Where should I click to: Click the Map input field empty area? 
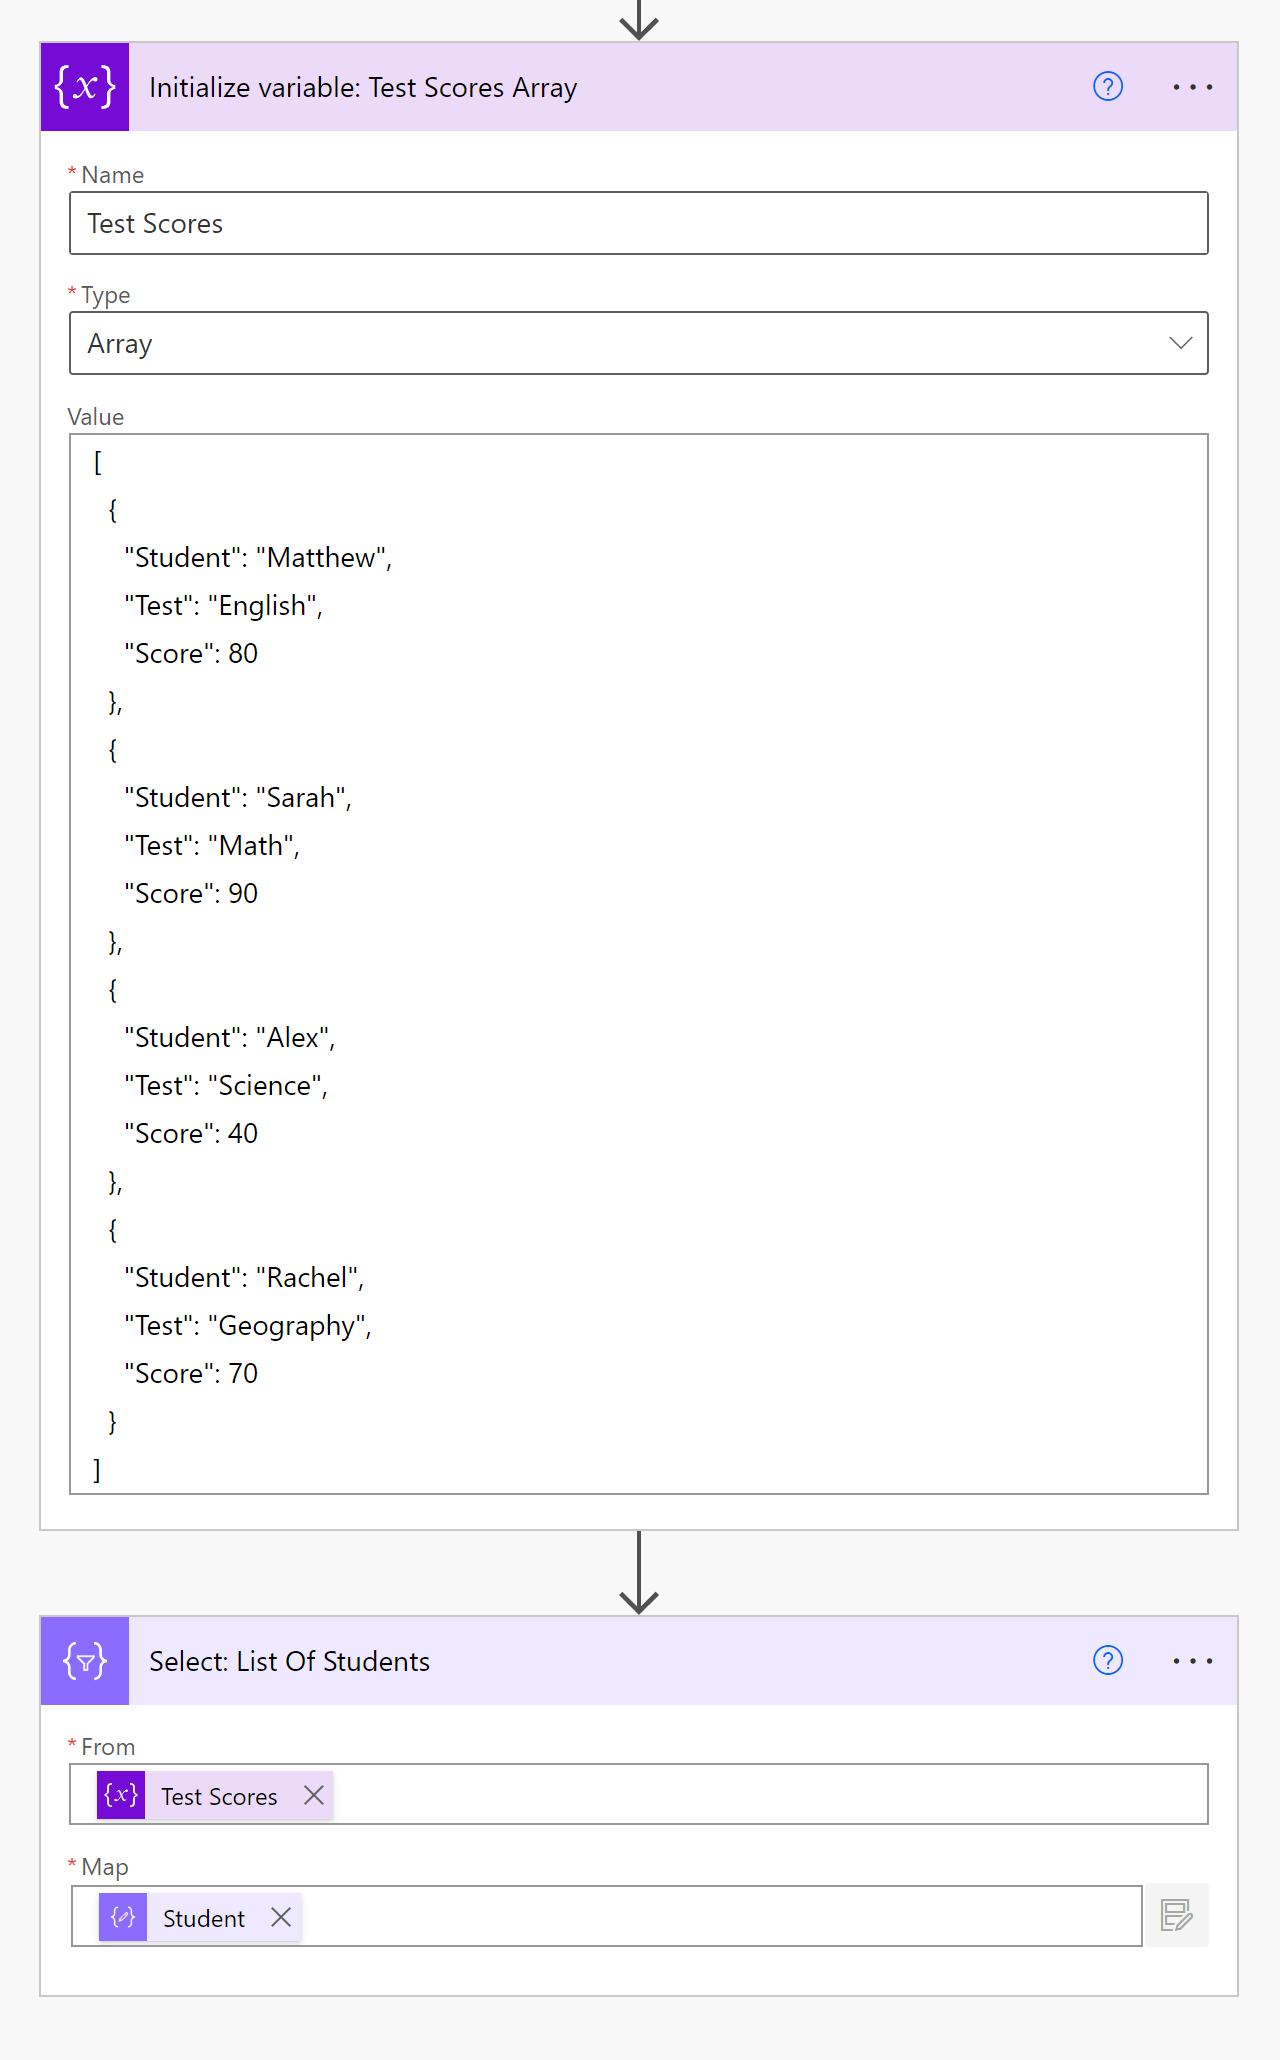click(720, 1916)
